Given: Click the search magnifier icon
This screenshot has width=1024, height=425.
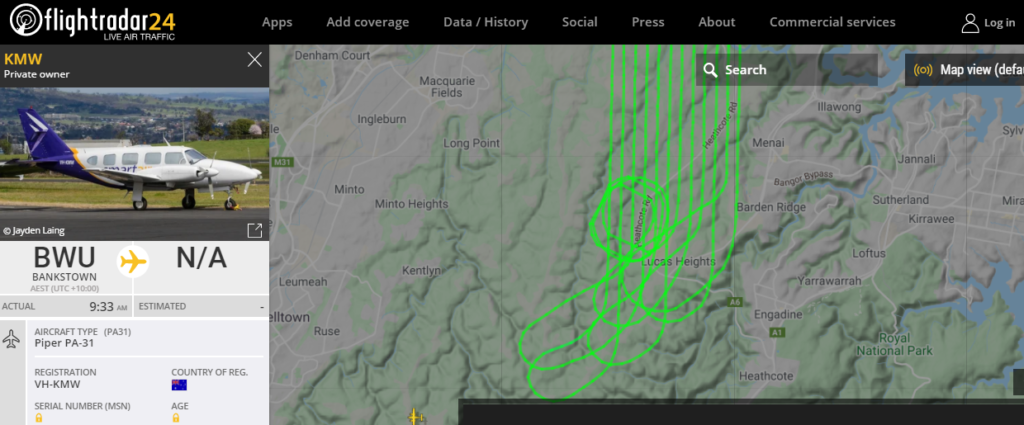Looking at the screenshot, I should [x=711, y=70].
